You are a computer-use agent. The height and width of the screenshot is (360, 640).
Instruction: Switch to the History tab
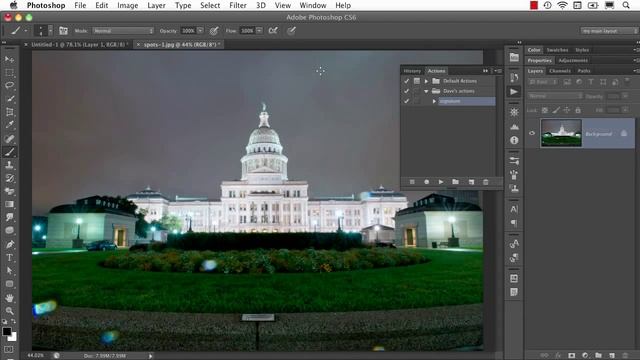pos(412,71)
